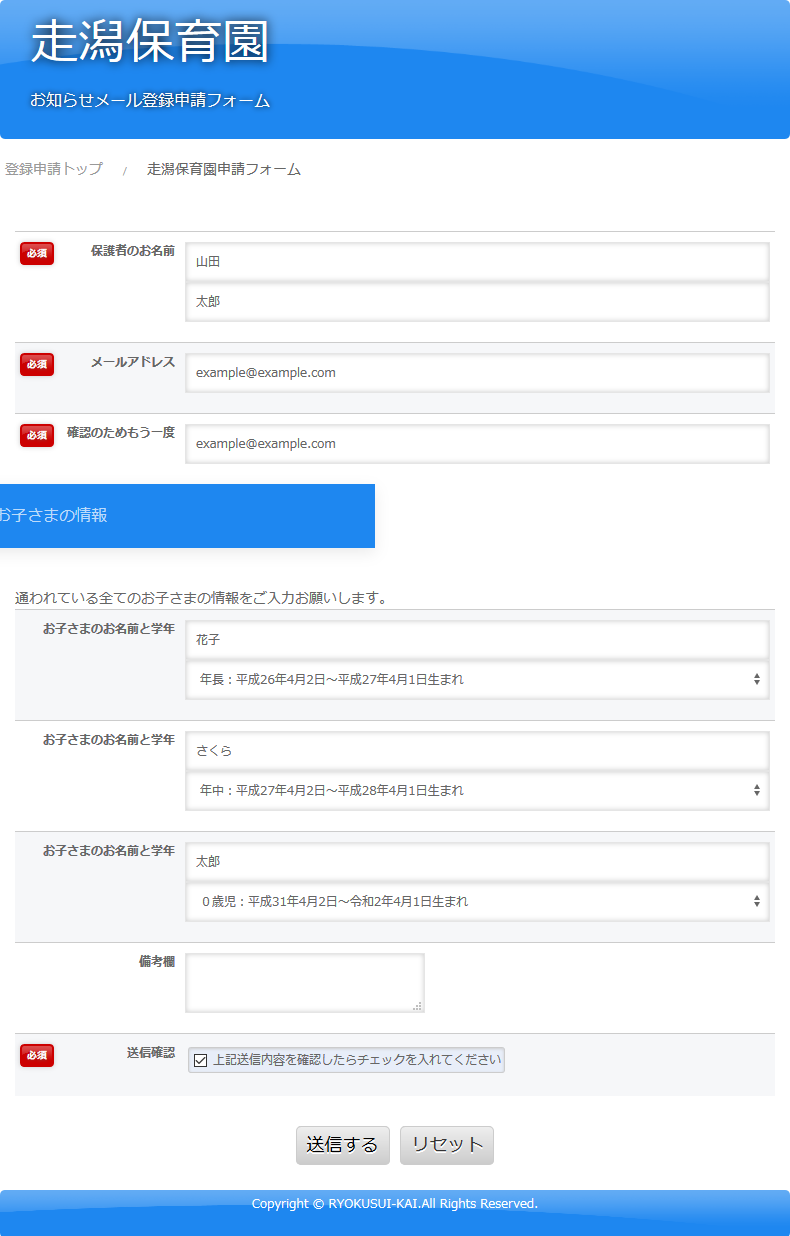Viewport: 790px width, 1236px height.
Task: Click the 走潟保育園 header title
Action: [x=150, y=42]
